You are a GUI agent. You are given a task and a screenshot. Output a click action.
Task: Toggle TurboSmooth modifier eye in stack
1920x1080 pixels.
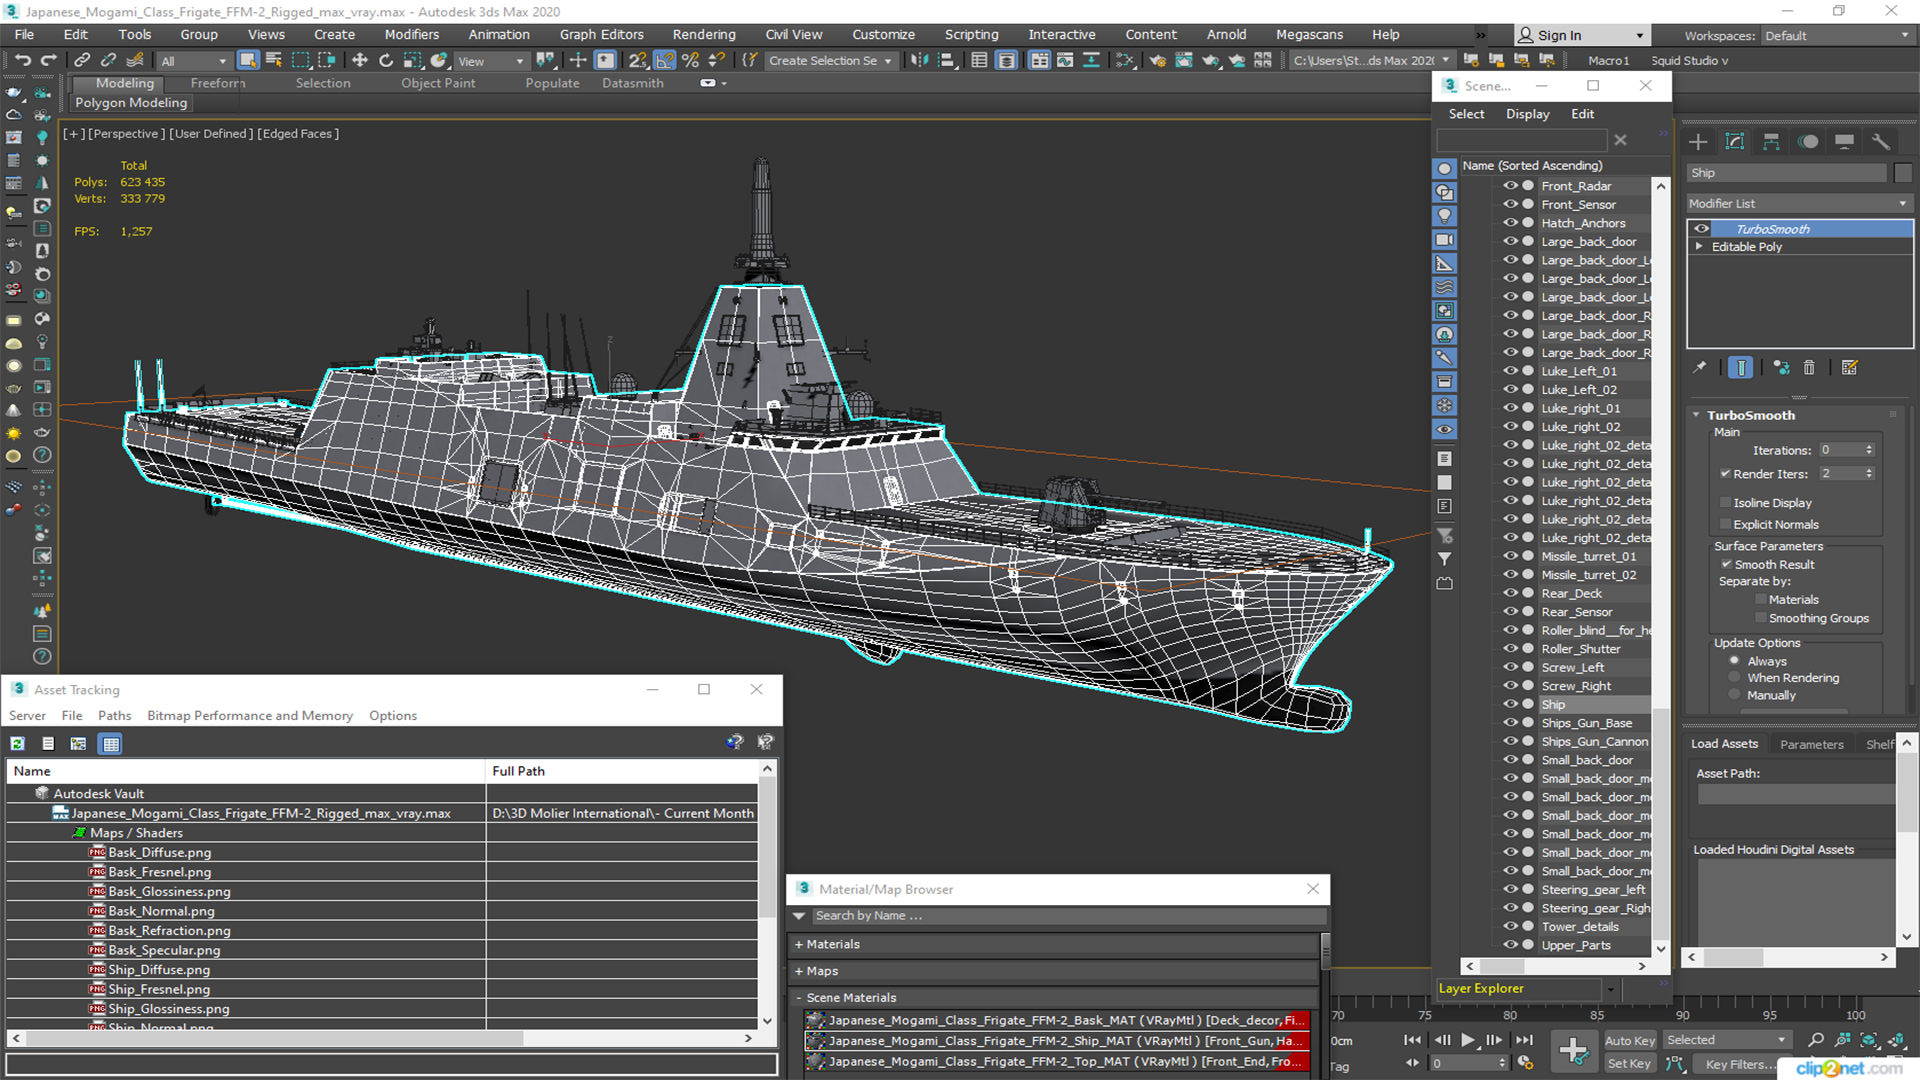(x=1701, y=229)
